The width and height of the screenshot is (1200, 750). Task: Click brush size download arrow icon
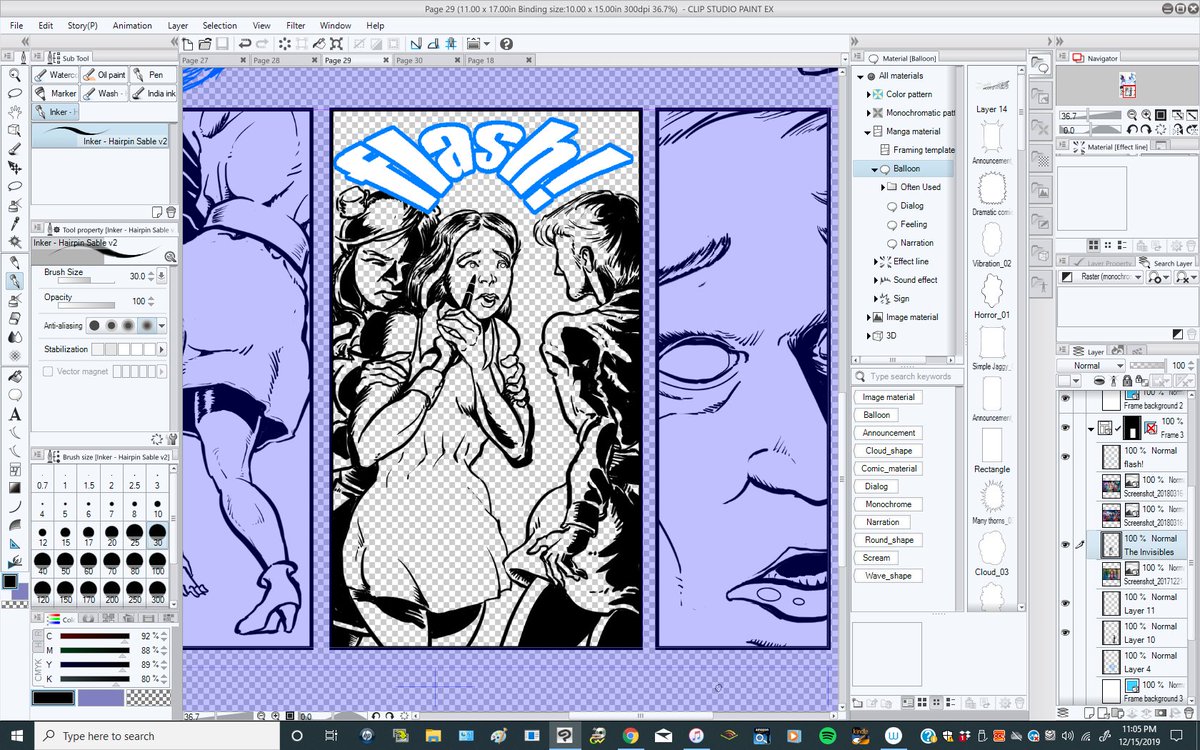[162, 276]
